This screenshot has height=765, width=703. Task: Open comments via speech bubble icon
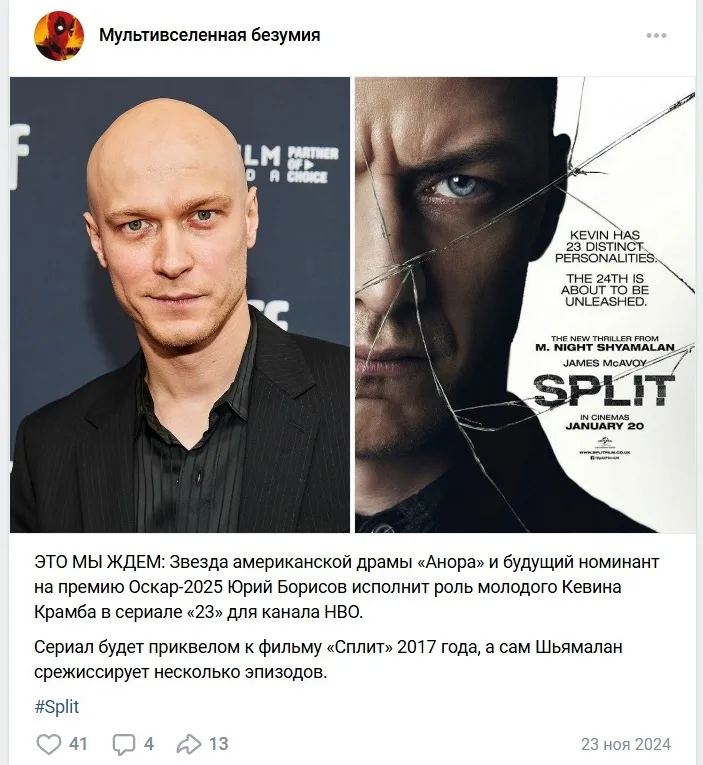tap(123, 744)
